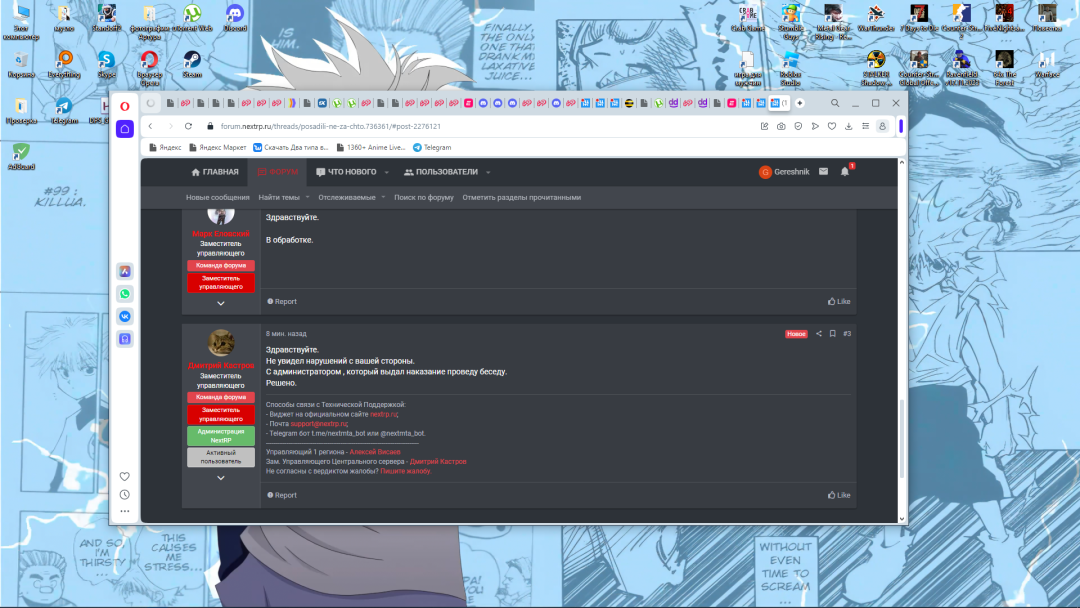Open Марк Еловский username link

(220, 234)
